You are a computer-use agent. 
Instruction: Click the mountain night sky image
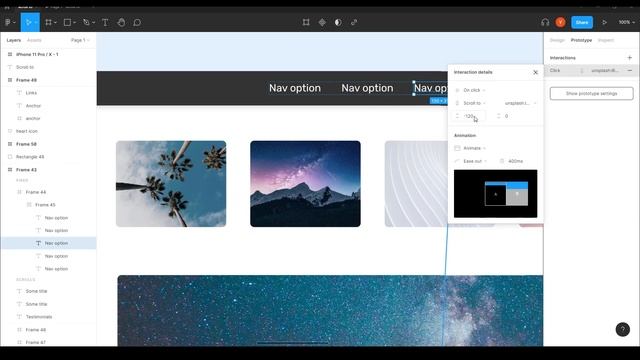coord(305,184)
